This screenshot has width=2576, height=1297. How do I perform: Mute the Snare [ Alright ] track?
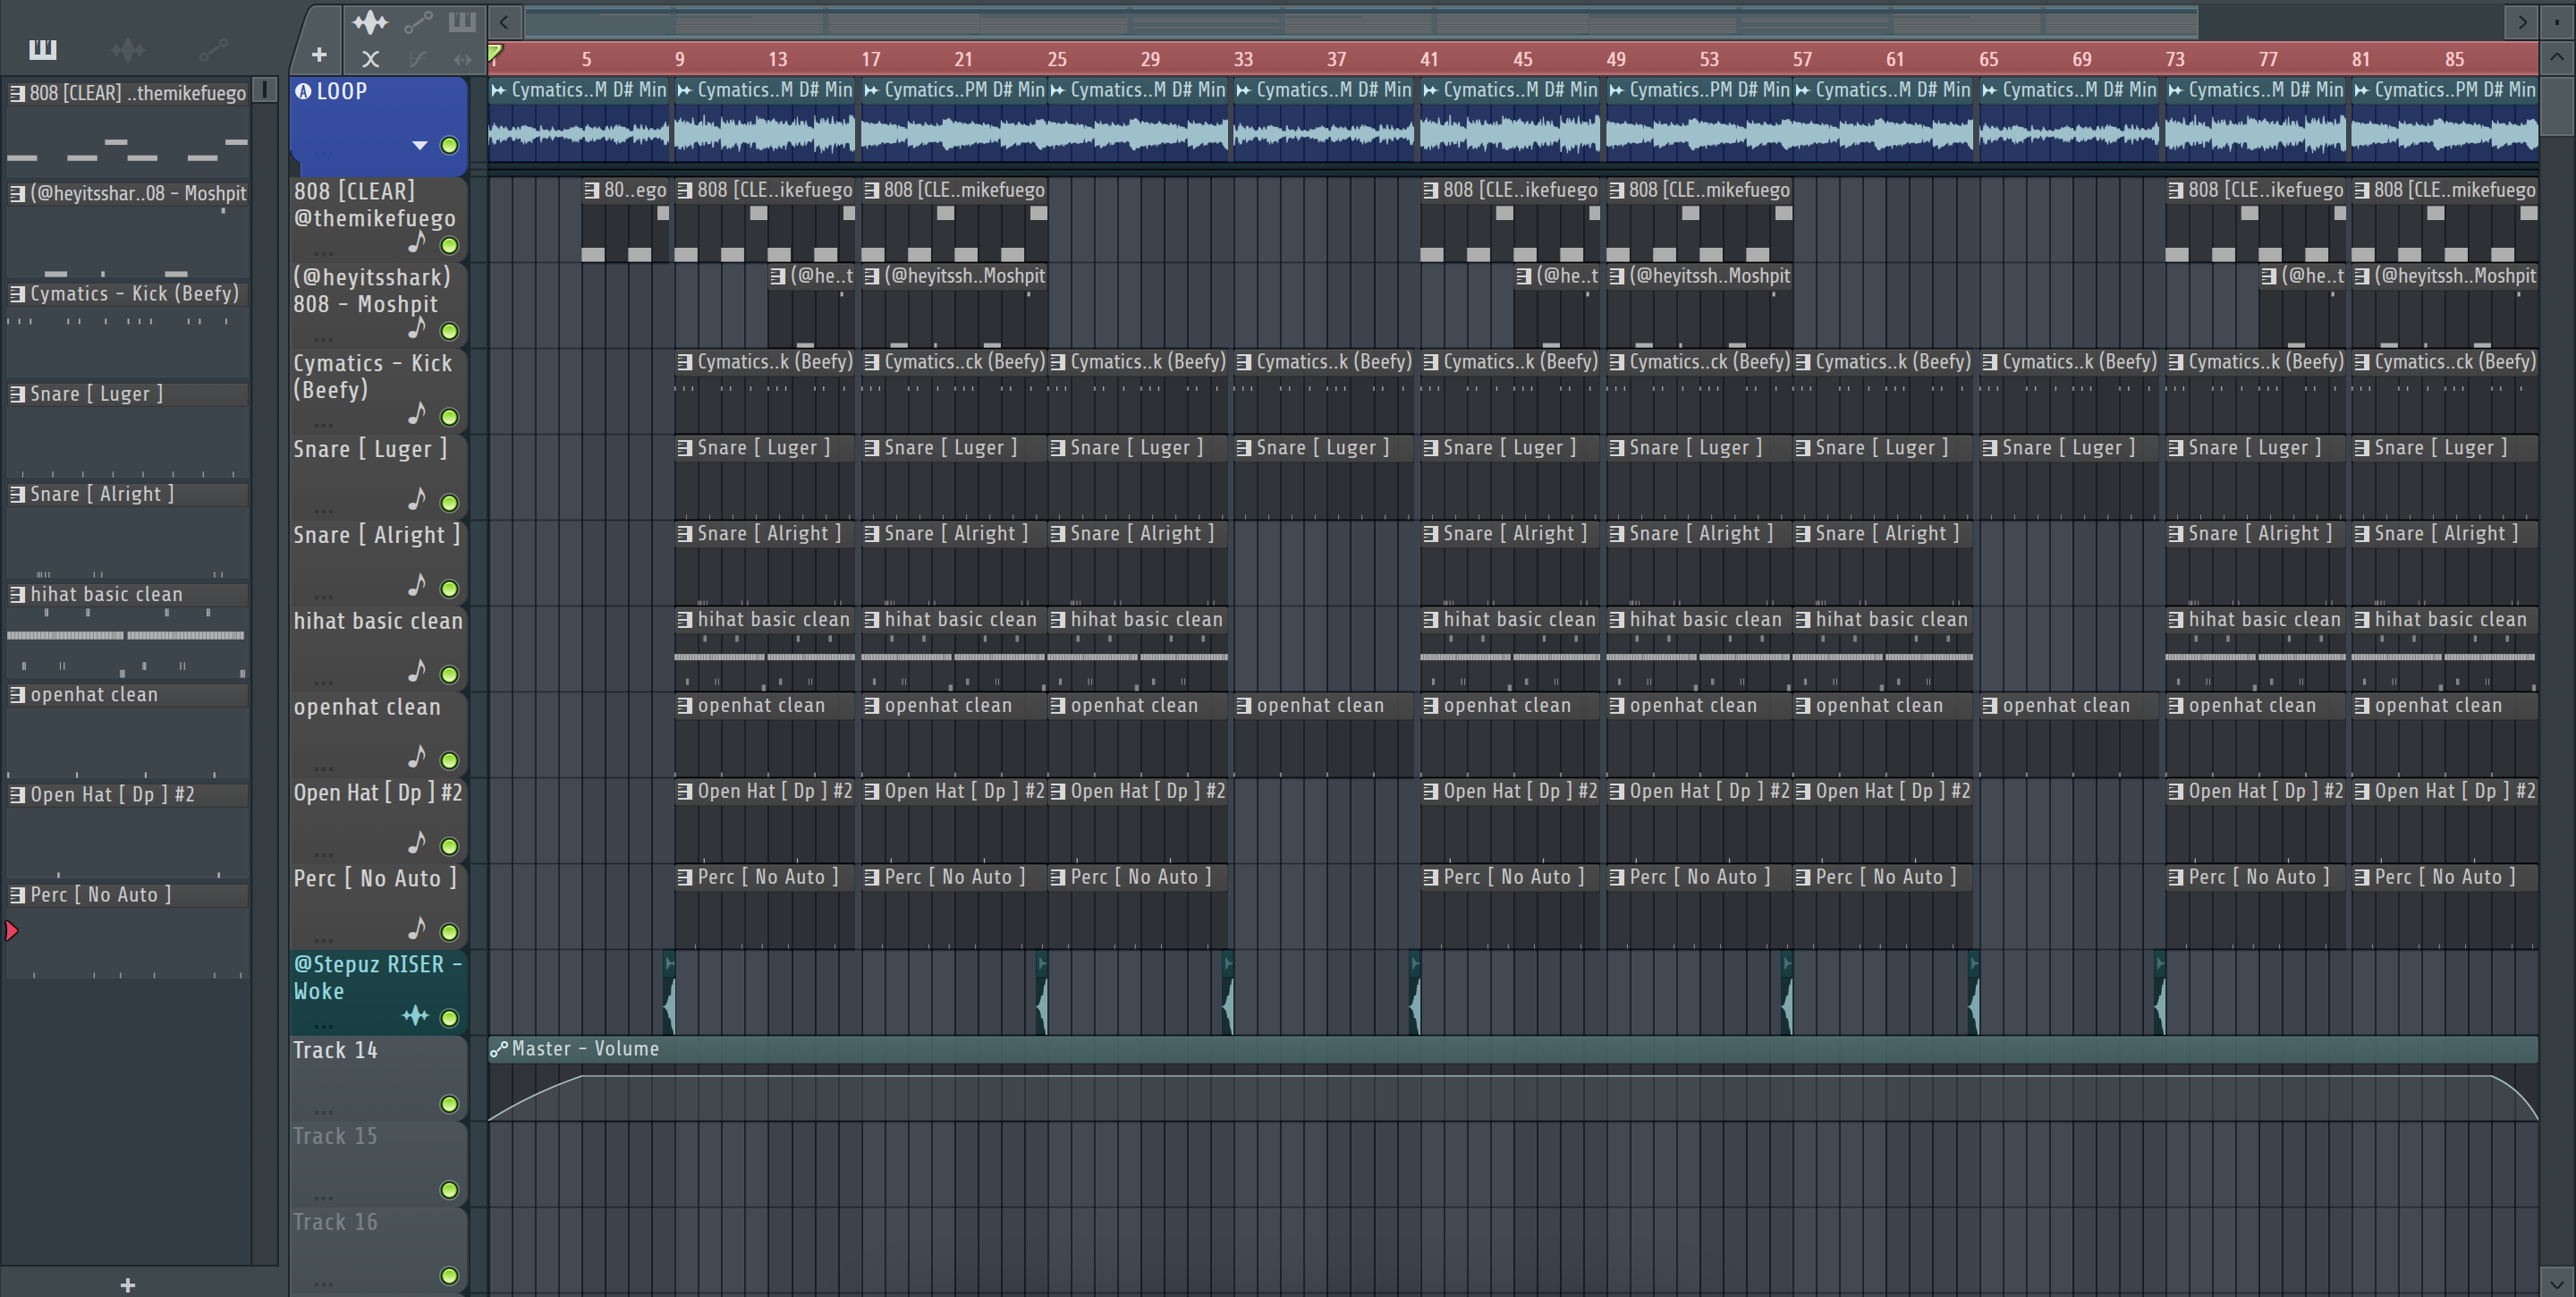click(x=450, y=589)
